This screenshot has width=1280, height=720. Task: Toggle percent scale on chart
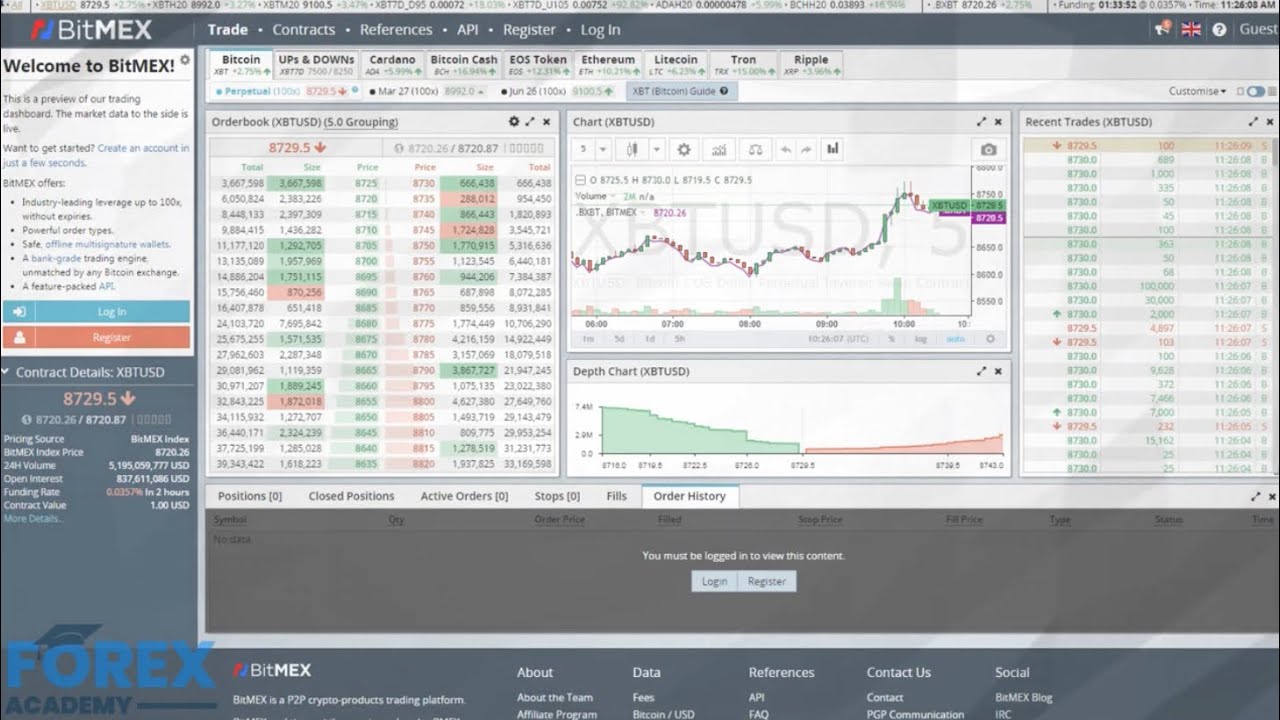[891, 339]
